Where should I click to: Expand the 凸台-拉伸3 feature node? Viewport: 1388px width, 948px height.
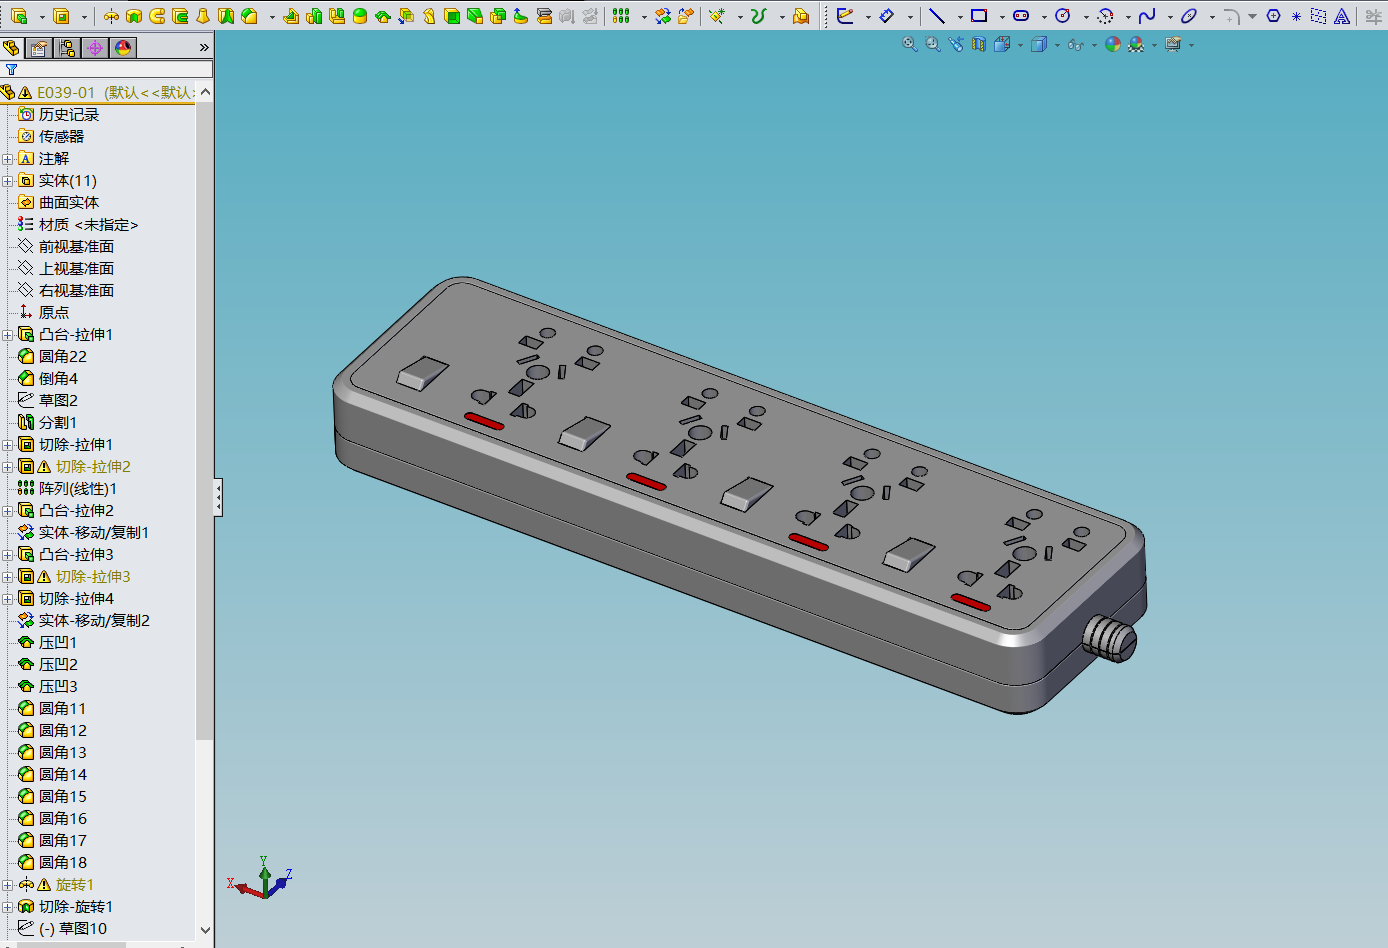coord(8,554)
